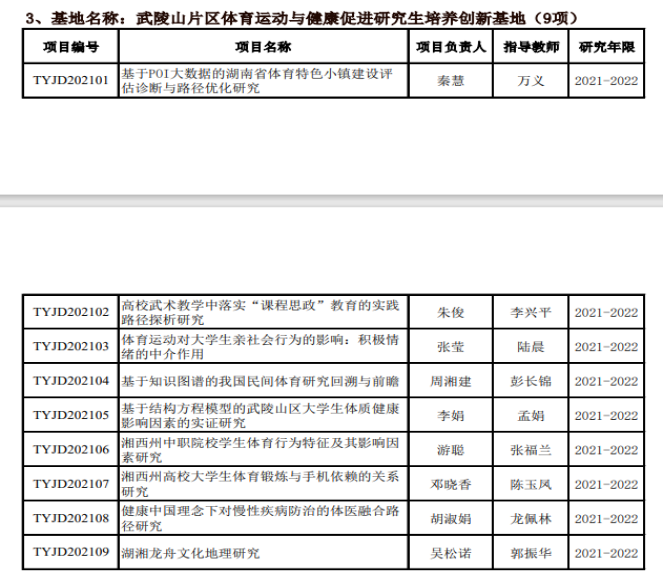
Task: Click project leader name 胡淑娟
Action: (x=451, y=519)
